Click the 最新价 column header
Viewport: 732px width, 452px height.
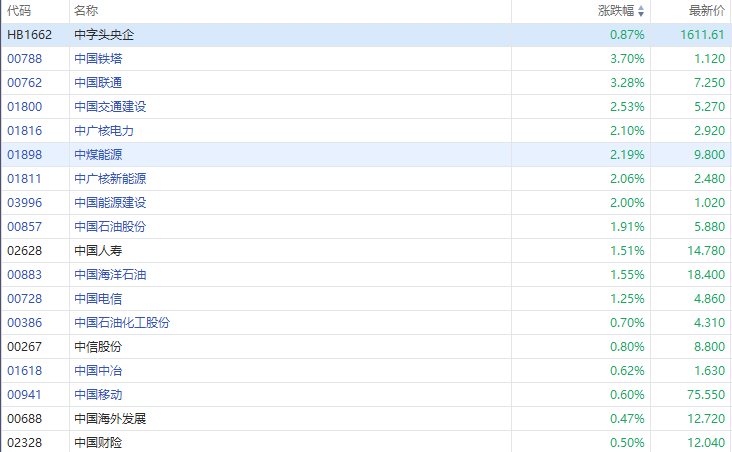click(x=706, y=11)
